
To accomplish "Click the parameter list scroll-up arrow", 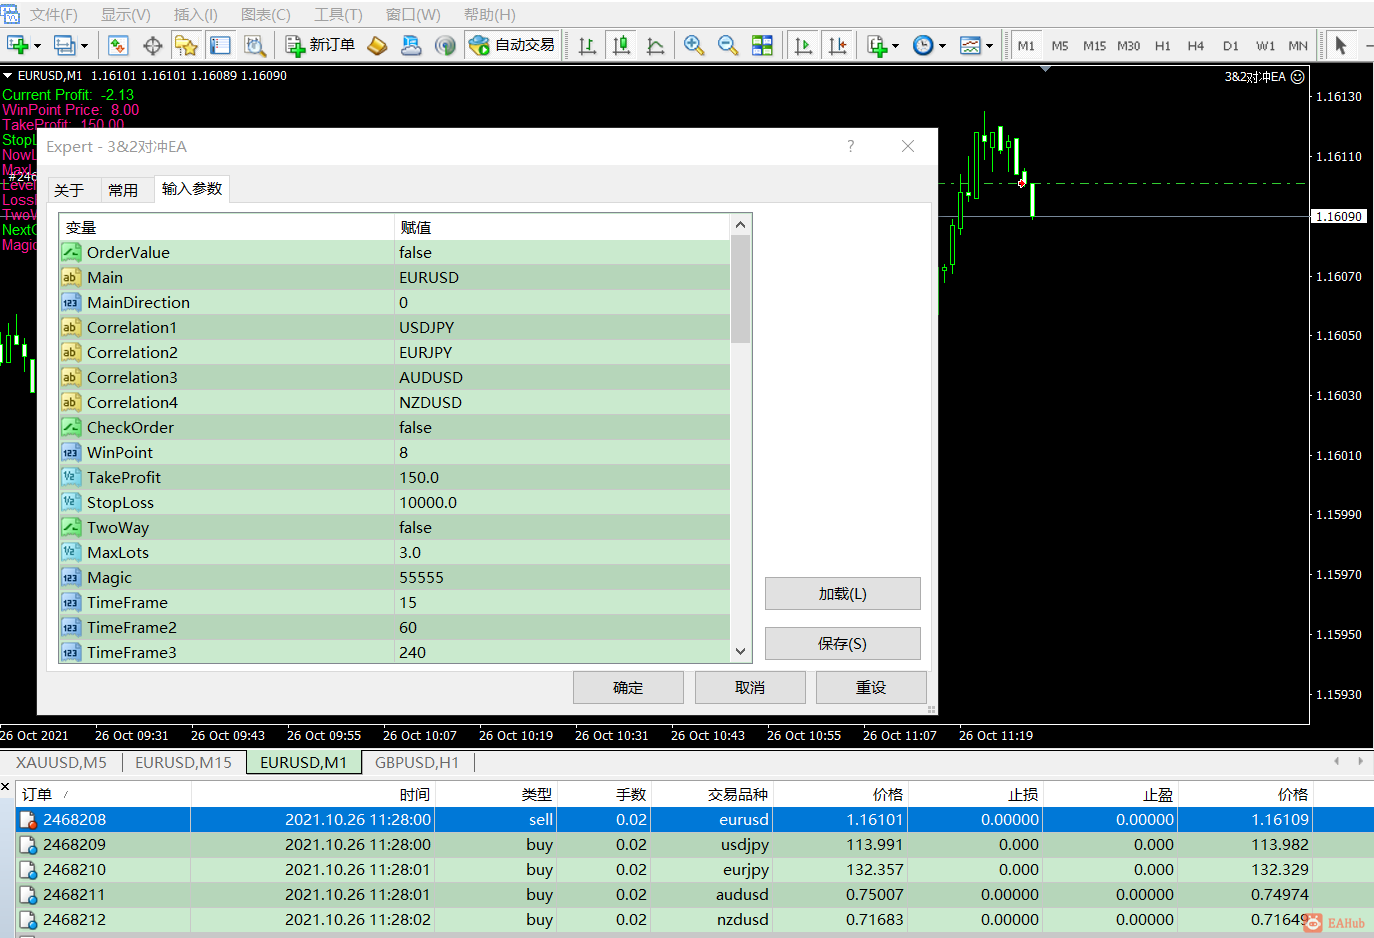I will click(x=740, y=225).
